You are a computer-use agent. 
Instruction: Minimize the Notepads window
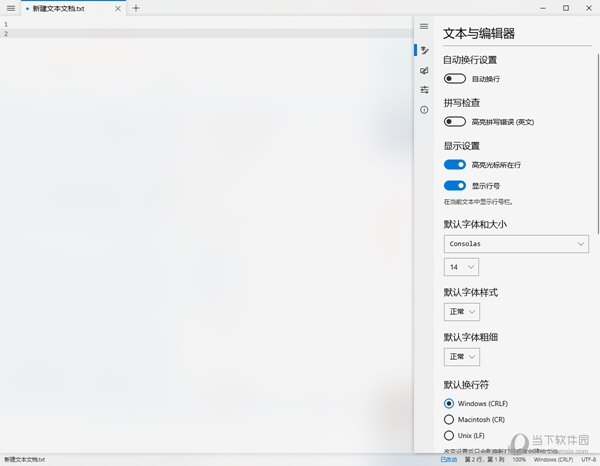click(x=543, y=8)
